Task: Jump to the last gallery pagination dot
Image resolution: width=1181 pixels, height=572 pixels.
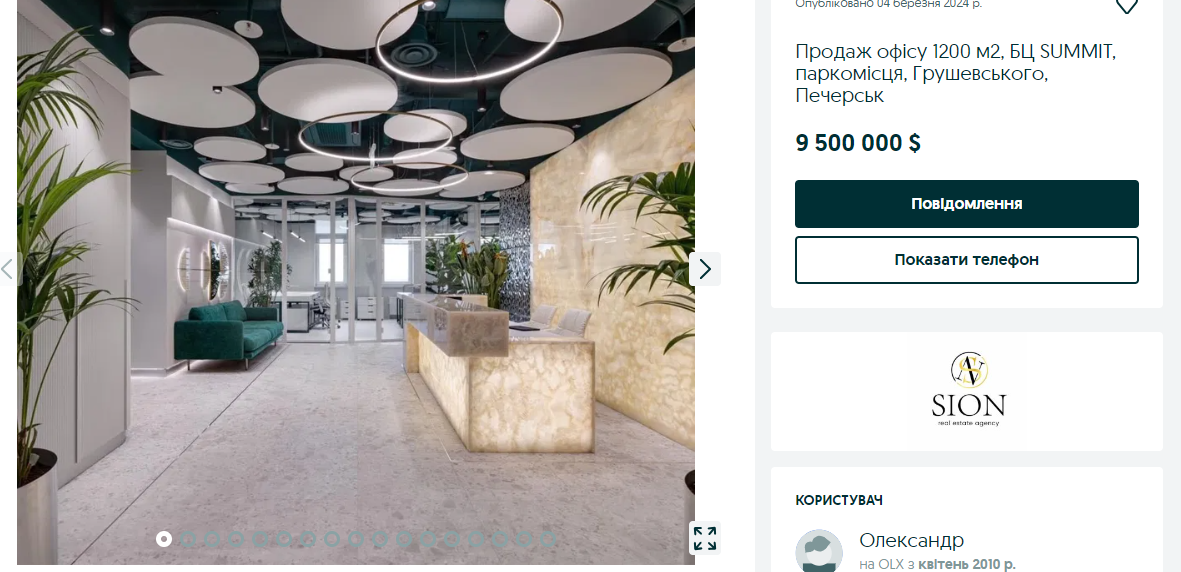Action: 548,539
